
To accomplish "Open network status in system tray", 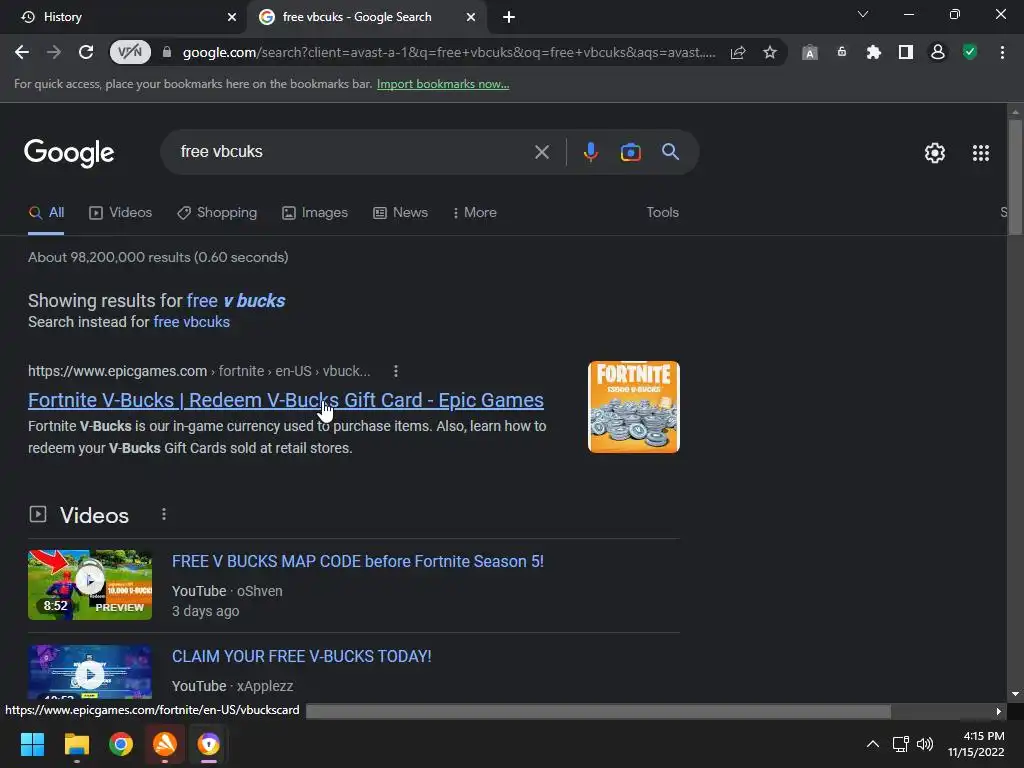I will pos(901,744).
